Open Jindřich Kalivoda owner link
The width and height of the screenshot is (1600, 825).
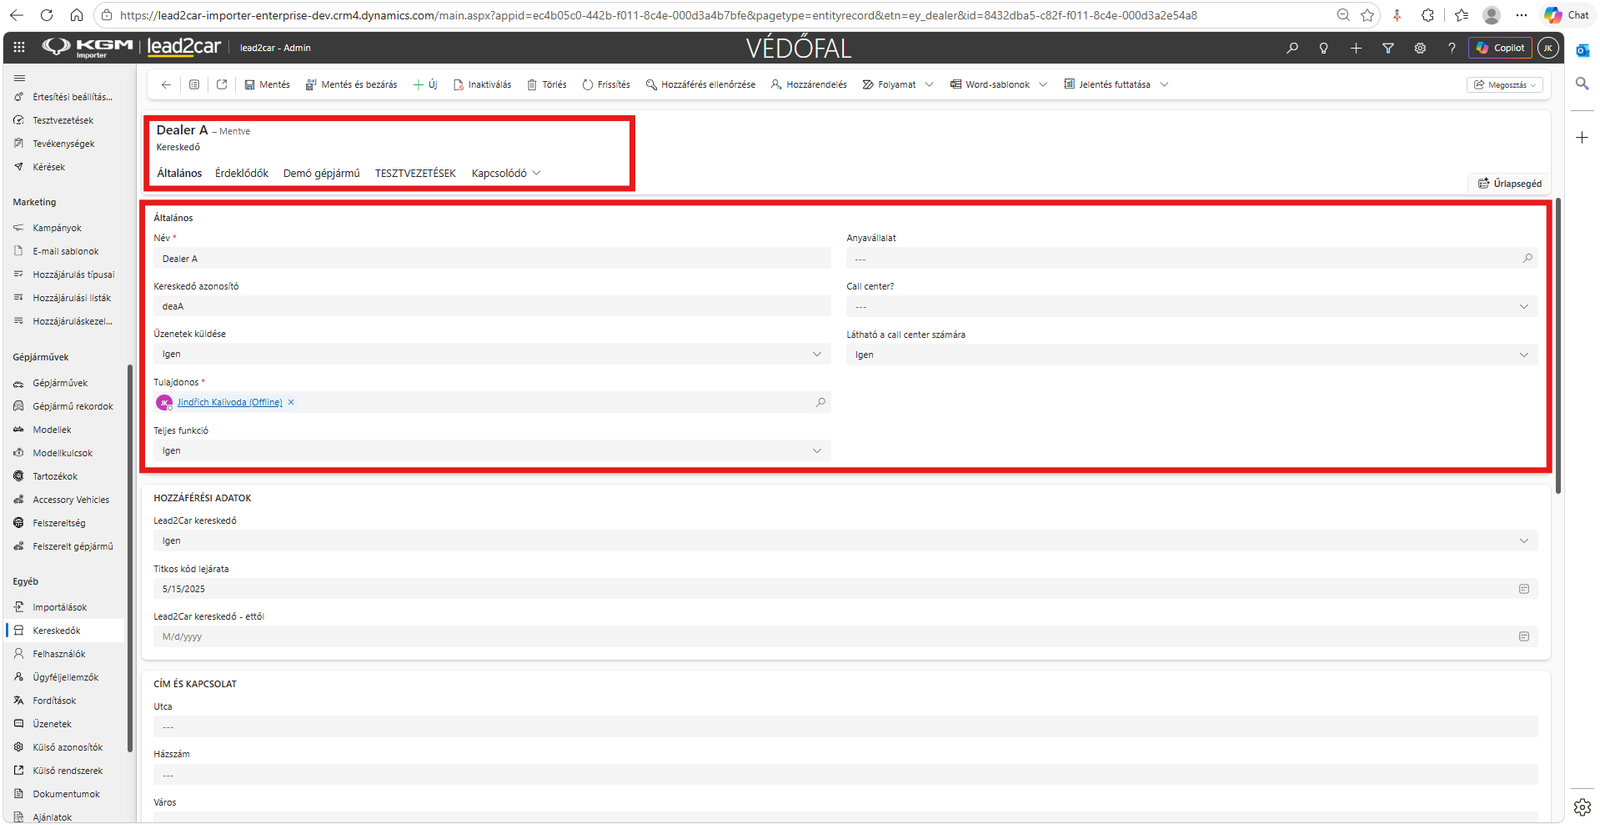[230, 402]
